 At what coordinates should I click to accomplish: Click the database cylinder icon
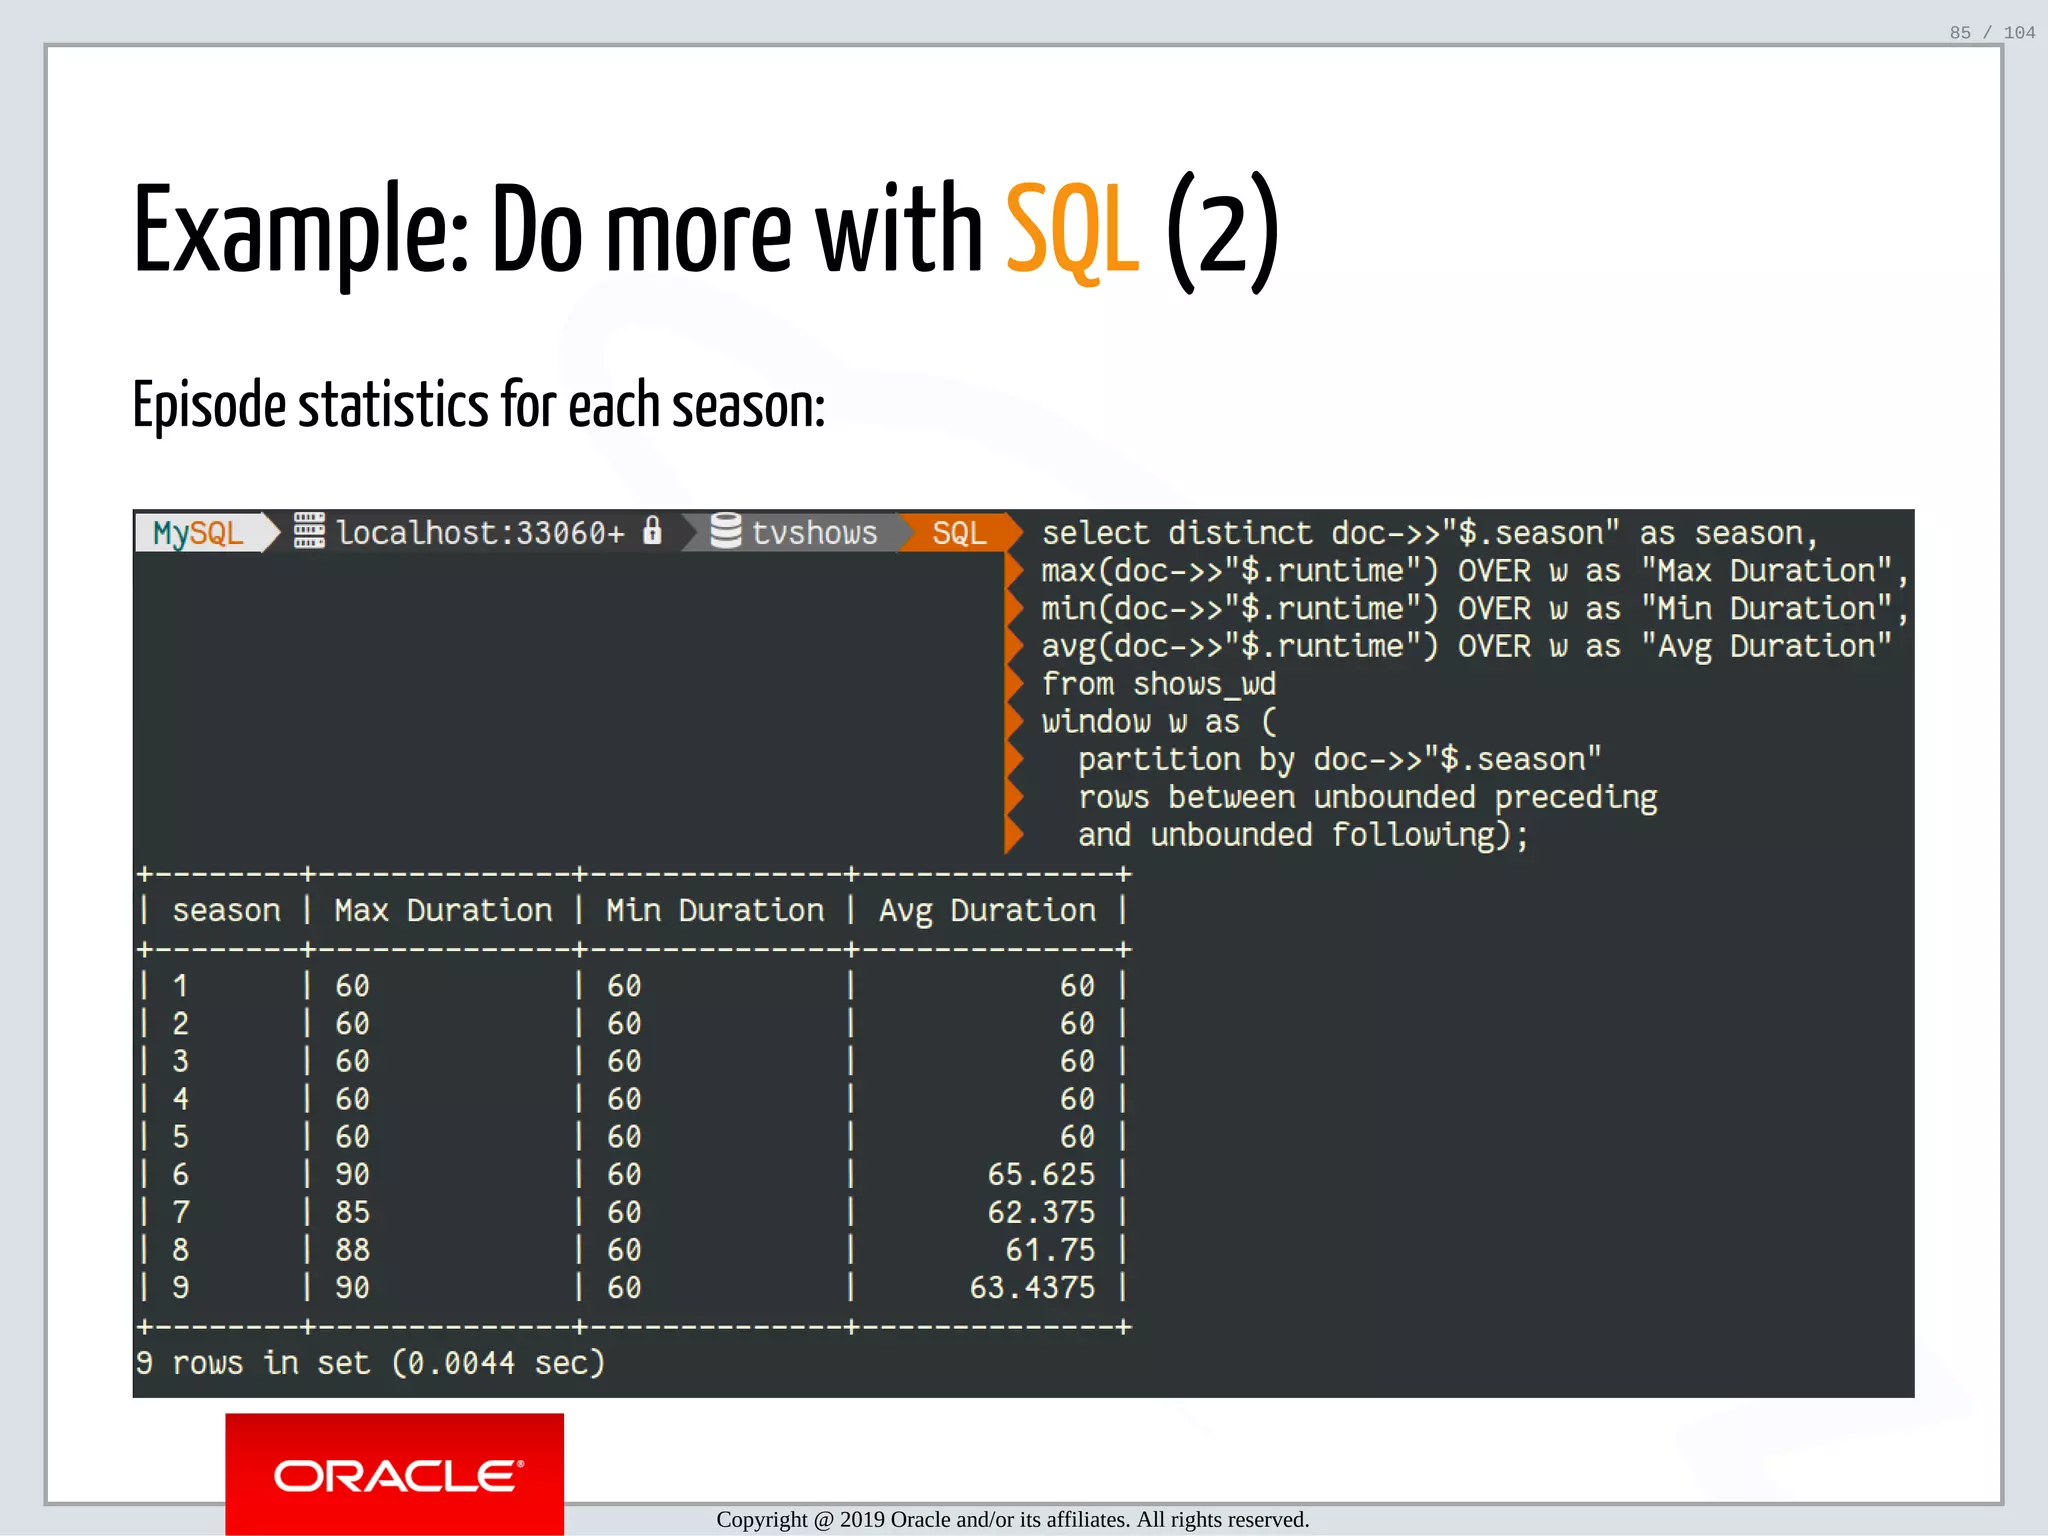click(725, 531)
